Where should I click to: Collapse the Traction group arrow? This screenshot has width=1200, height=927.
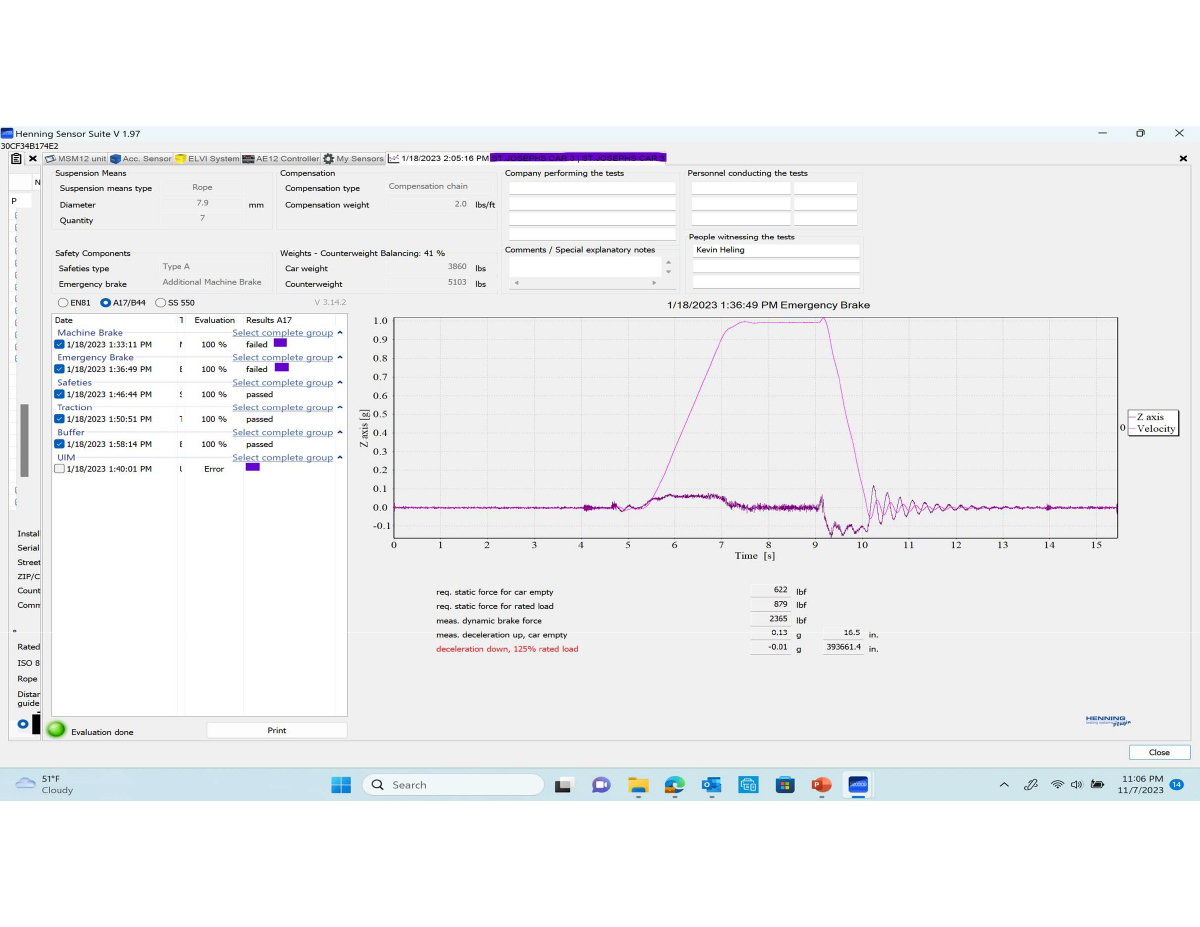[340, 408]
